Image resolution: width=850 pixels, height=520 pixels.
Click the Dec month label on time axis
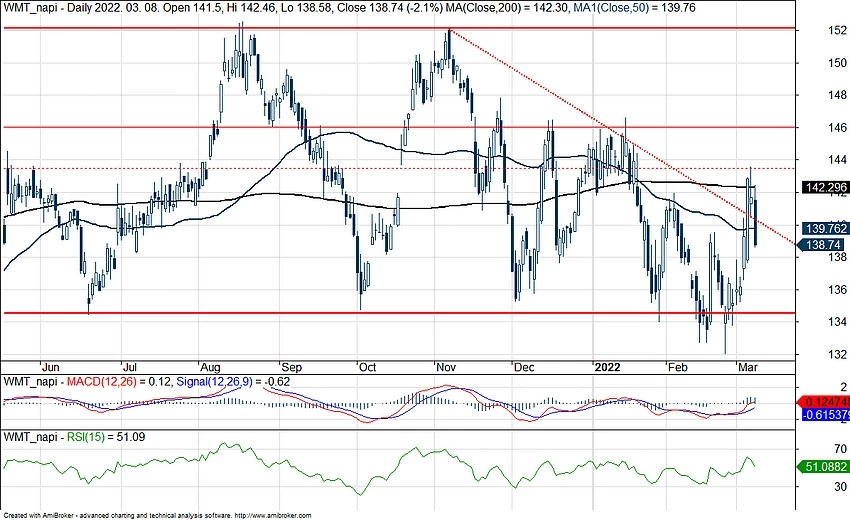(x=524, y=367)
